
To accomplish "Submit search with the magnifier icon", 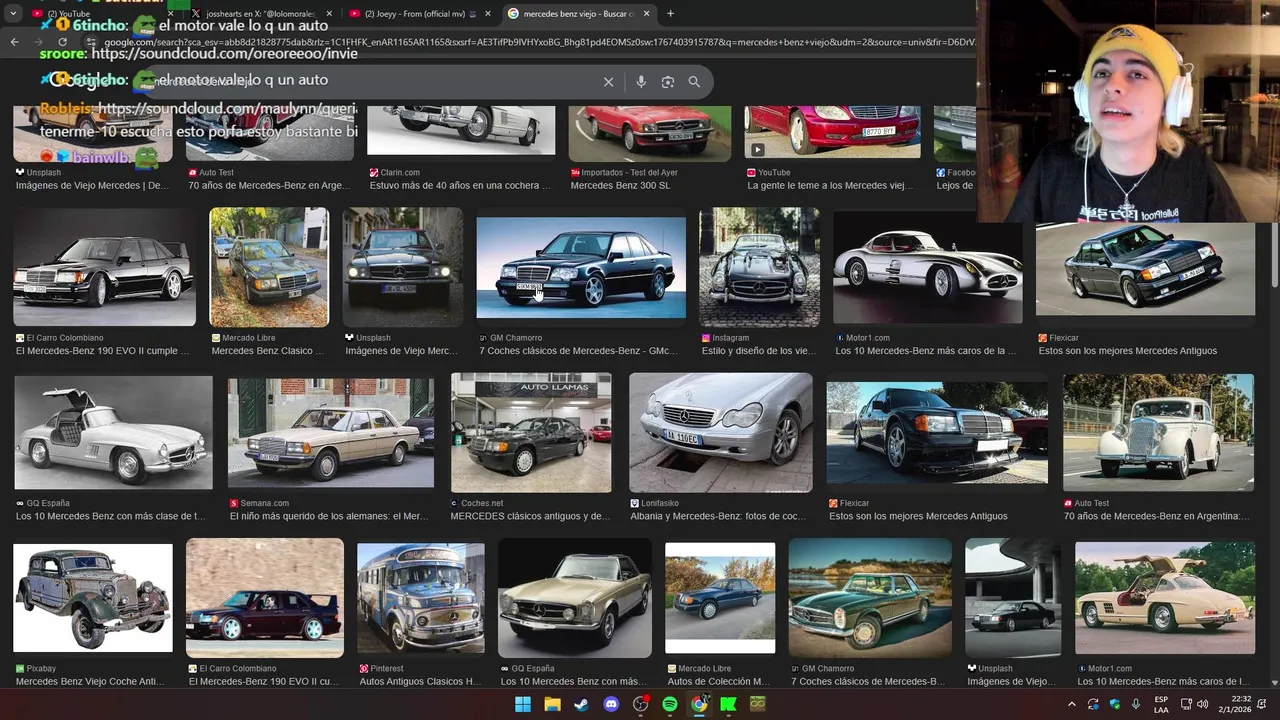I will pos(694,82).
